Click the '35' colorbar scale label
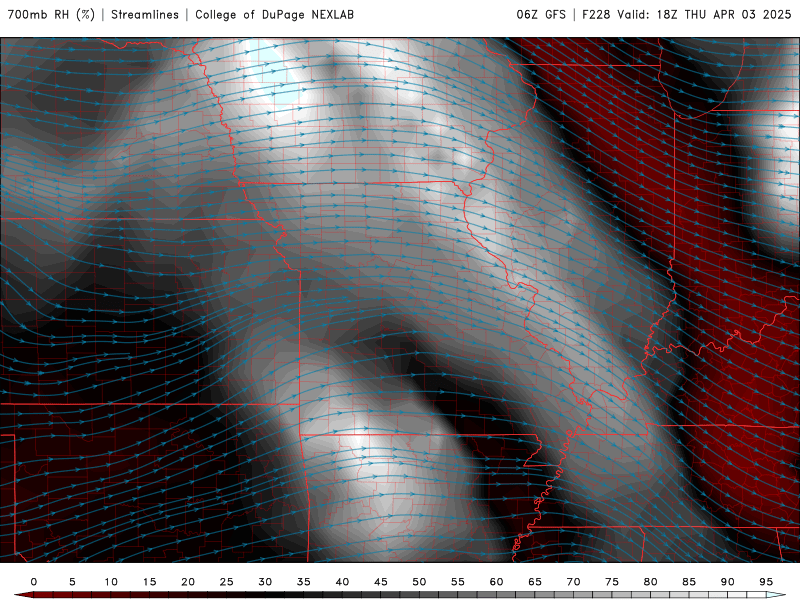Screen dimensions: 800x600 point(304,582)
